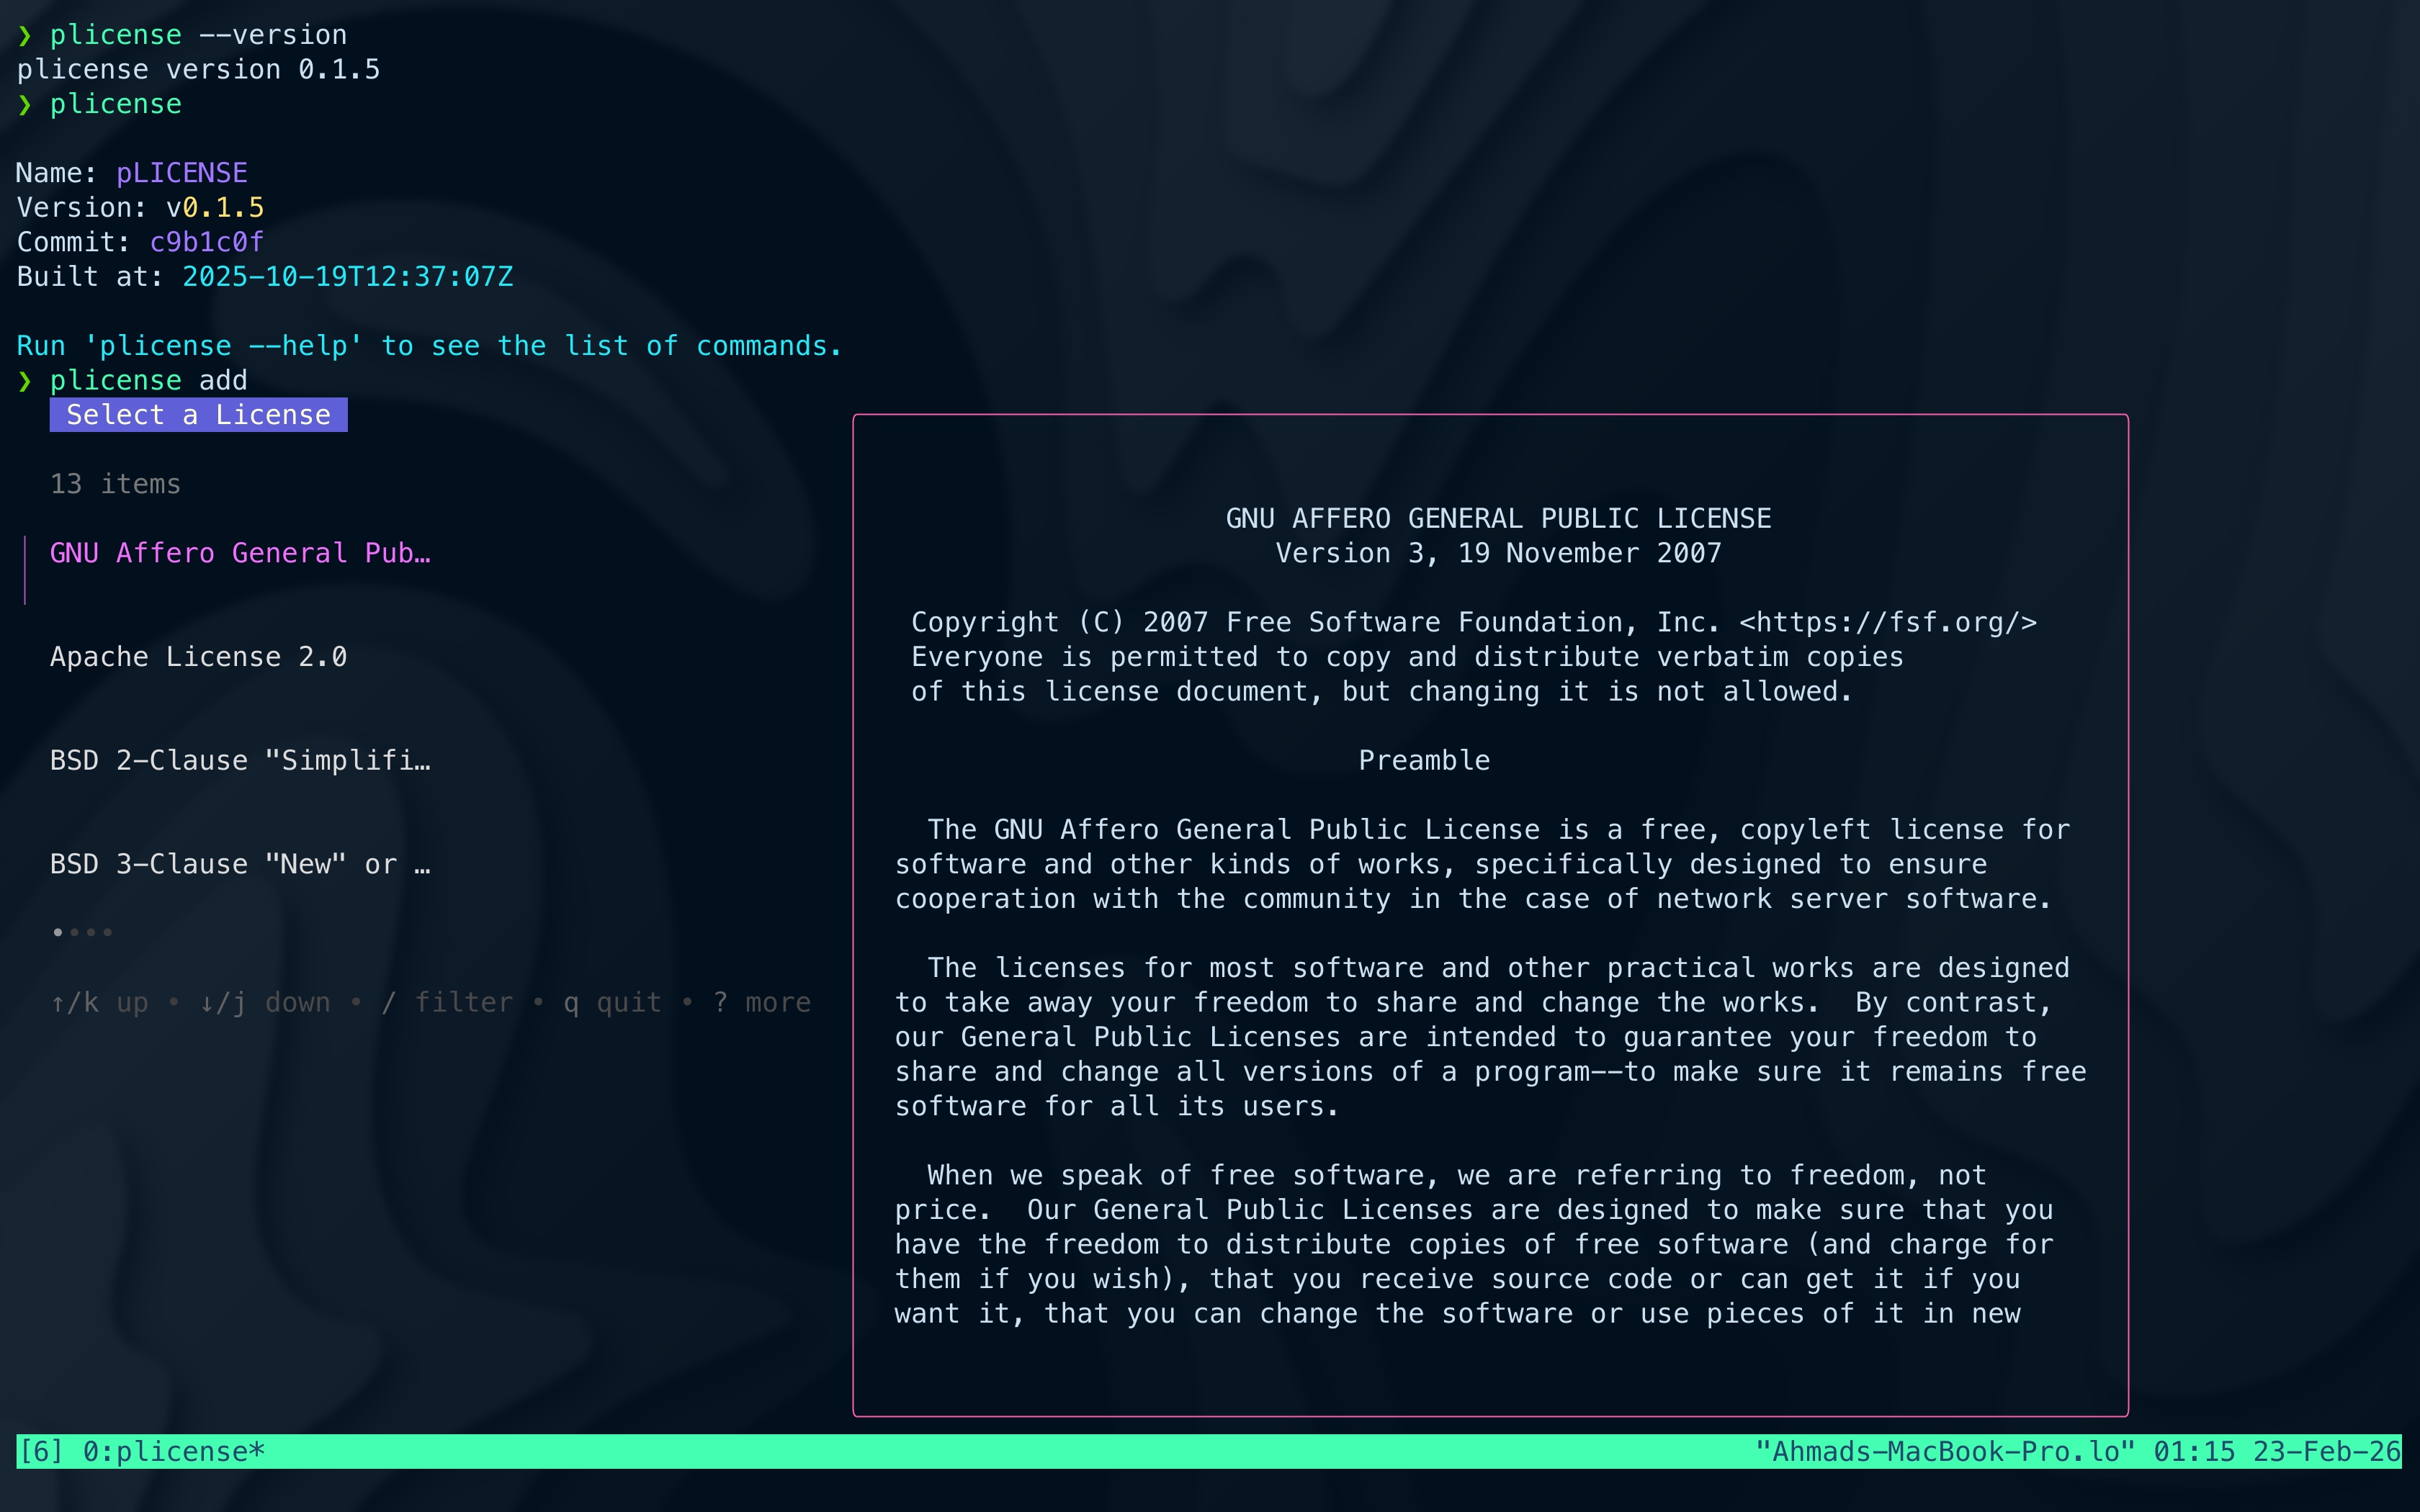Choose BSD 2-Clause Simplified license entry

pyautogui.click(x=240, y=761)
